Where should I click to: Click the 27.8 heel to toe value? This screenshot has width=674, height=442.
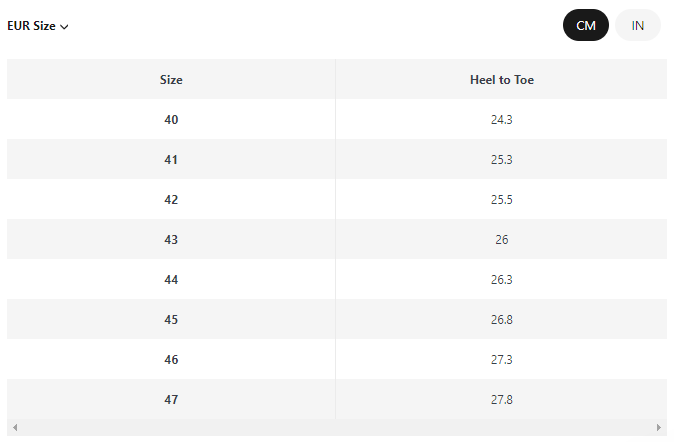(502, 399)
